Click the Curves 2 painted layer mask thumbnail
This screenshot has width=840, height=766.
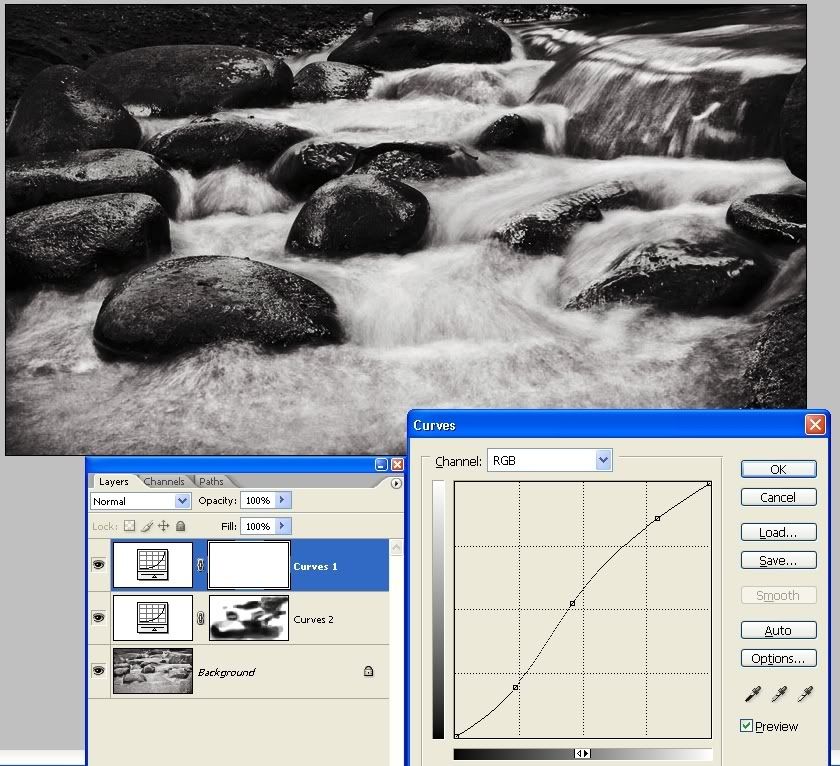(x=249, y=618)
